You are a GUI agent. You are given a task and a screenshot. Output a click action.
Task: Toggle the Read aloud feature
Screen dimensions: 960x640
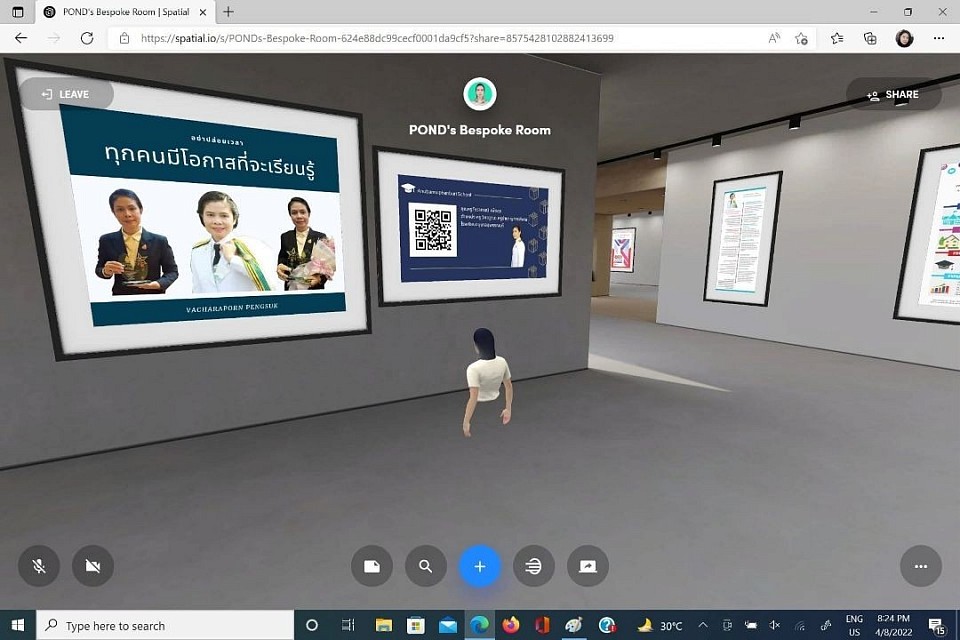774,38
